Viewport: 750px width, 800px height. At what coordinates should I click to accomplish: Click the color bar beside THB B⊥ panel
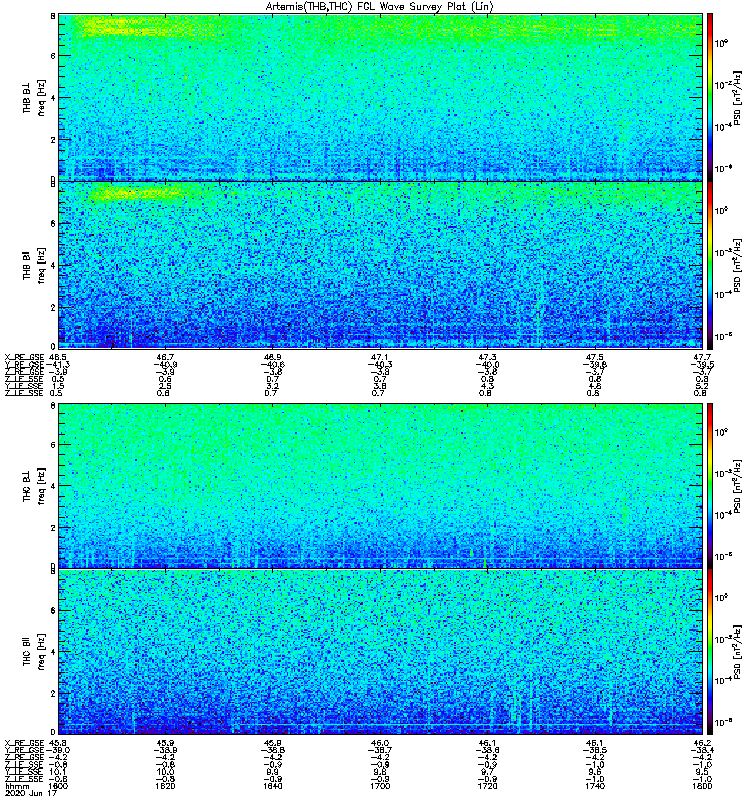710,97
